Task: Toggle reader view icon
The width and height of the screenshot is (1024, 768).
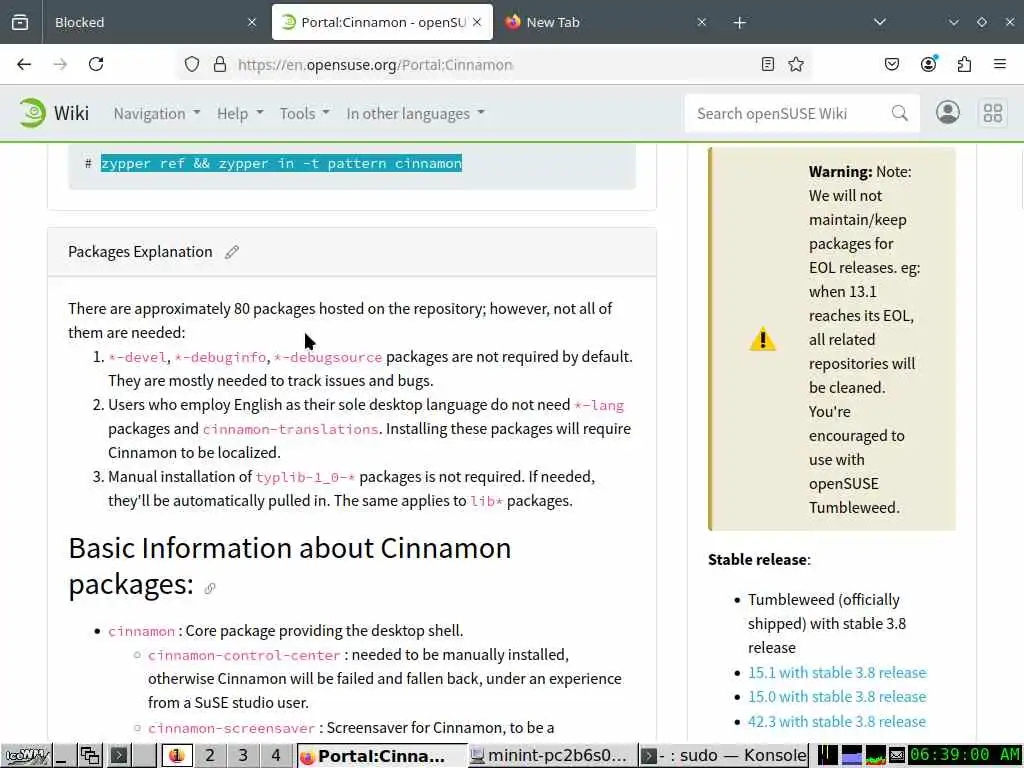Action: [768, 64]
